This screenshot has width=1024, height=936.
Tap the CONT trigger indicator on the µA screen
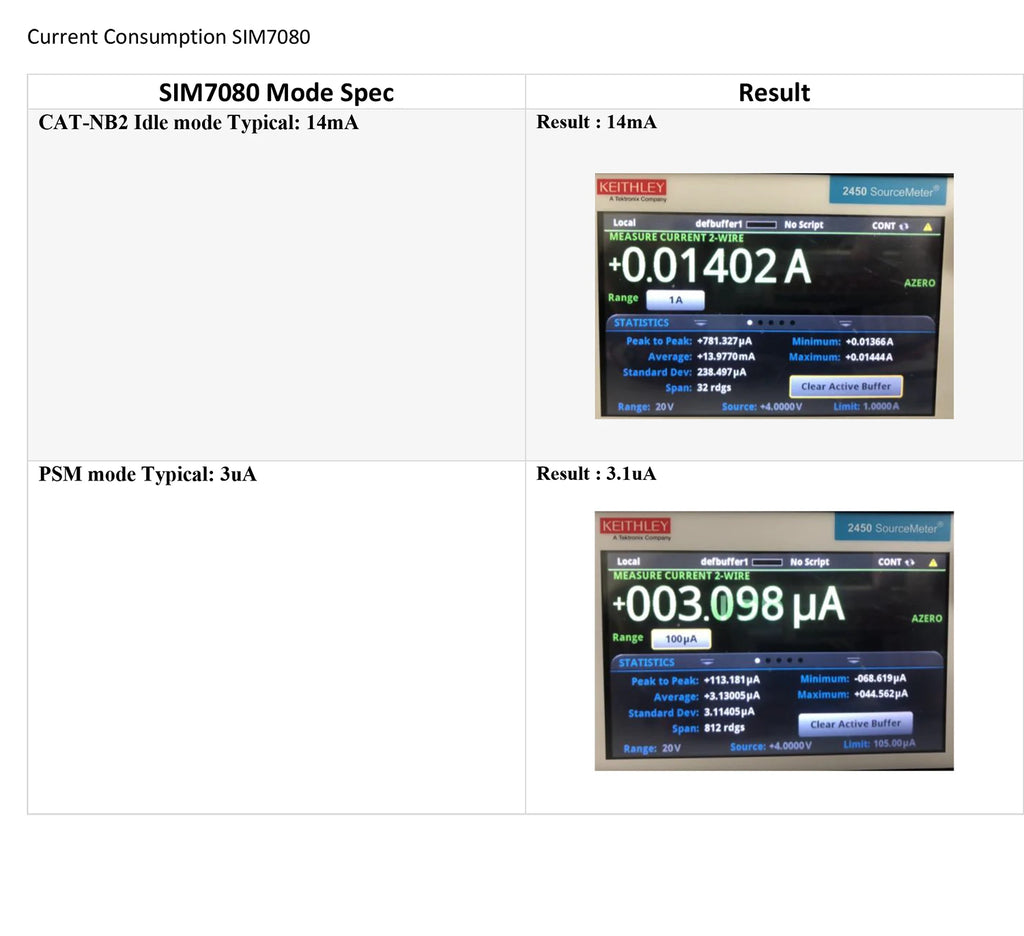click(896, 562)
